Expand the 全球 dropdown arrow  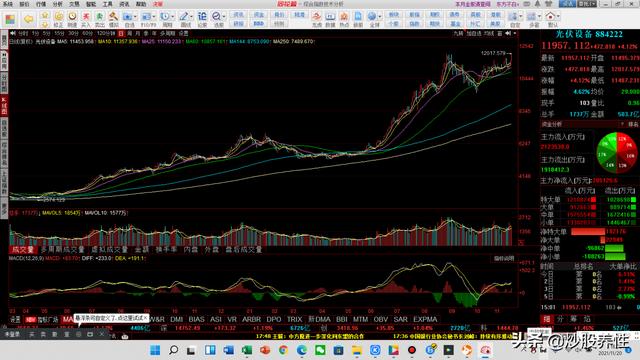[x=380, y=17]
